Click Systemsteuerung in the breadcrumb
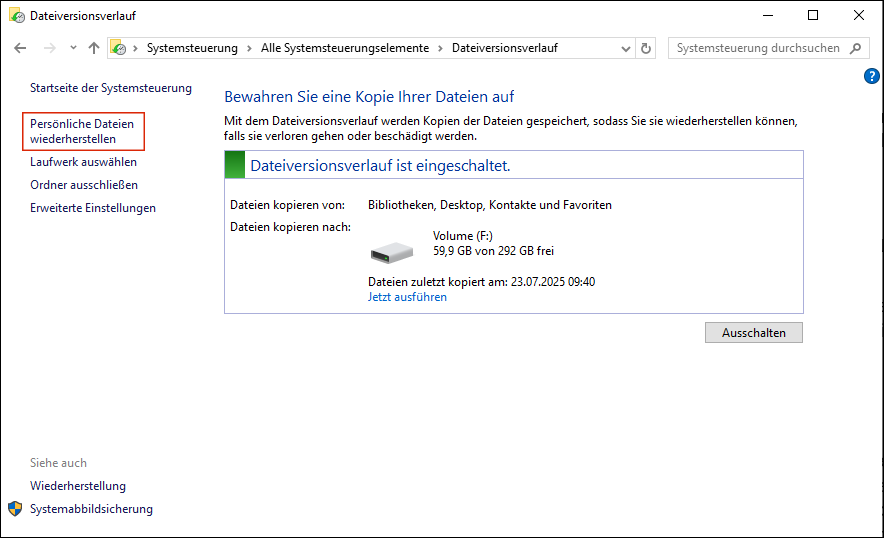The width and height of the screenshot is (884, 538). [192, 48]
